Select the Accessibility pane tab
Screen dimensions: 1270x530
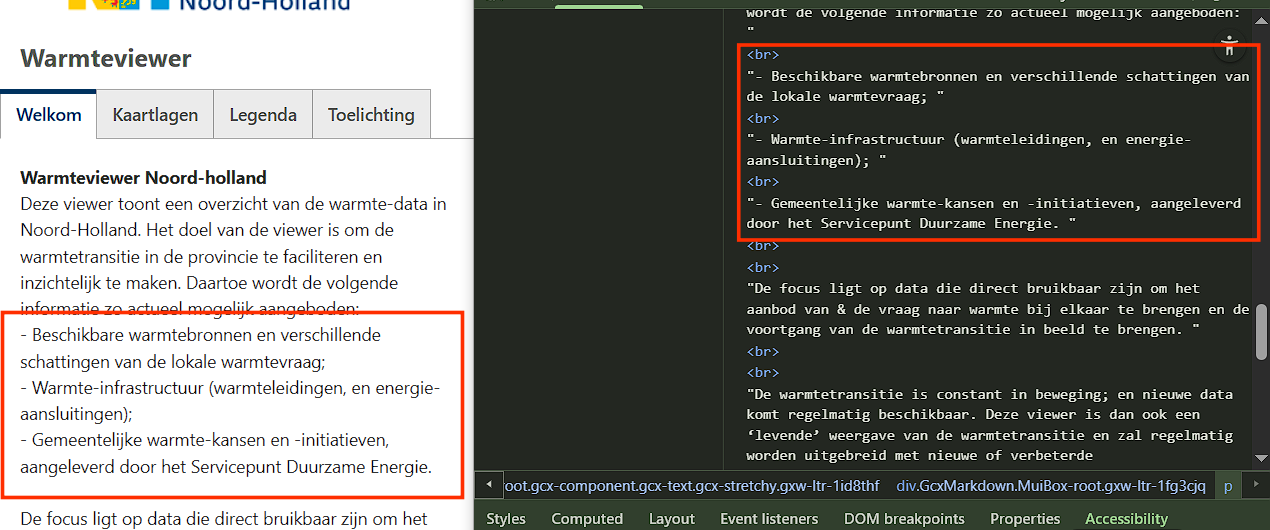pyautogui.click(x=1126, y=518)
